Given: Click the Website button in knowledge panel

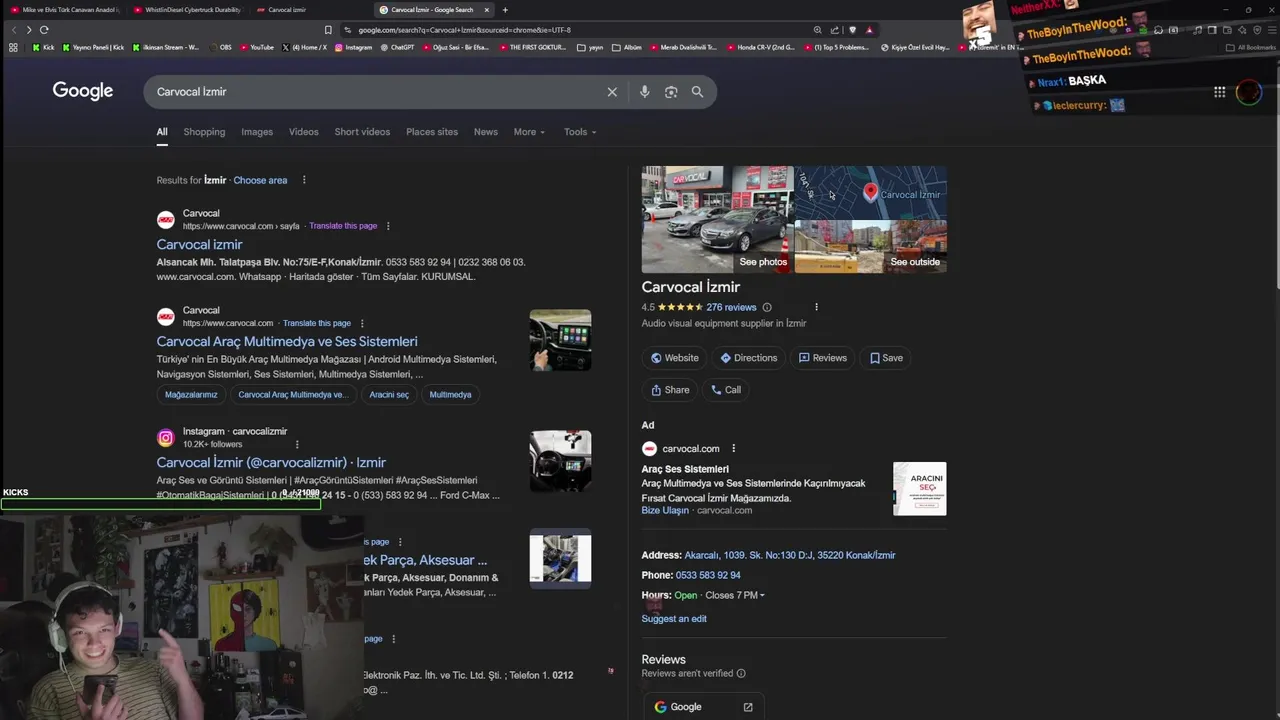Looking at the screenshot, I should [x=675, y=358].
